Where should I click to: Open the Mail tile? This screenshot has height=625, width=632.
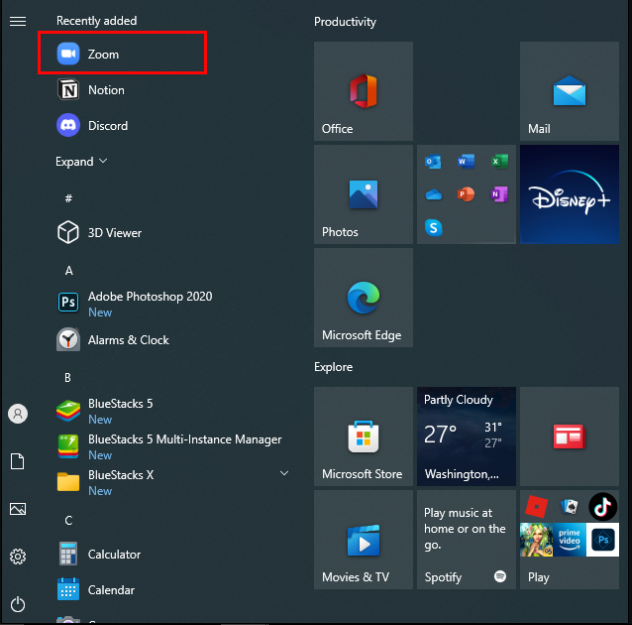569,91
